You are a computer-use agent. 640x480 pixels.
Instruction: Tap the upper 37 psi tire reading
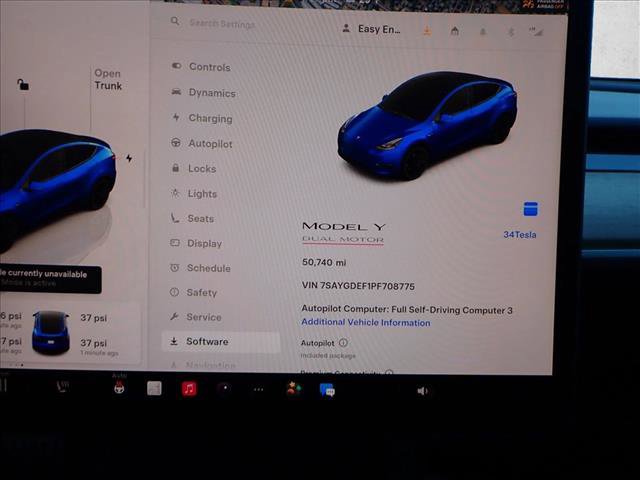point(93,318)
